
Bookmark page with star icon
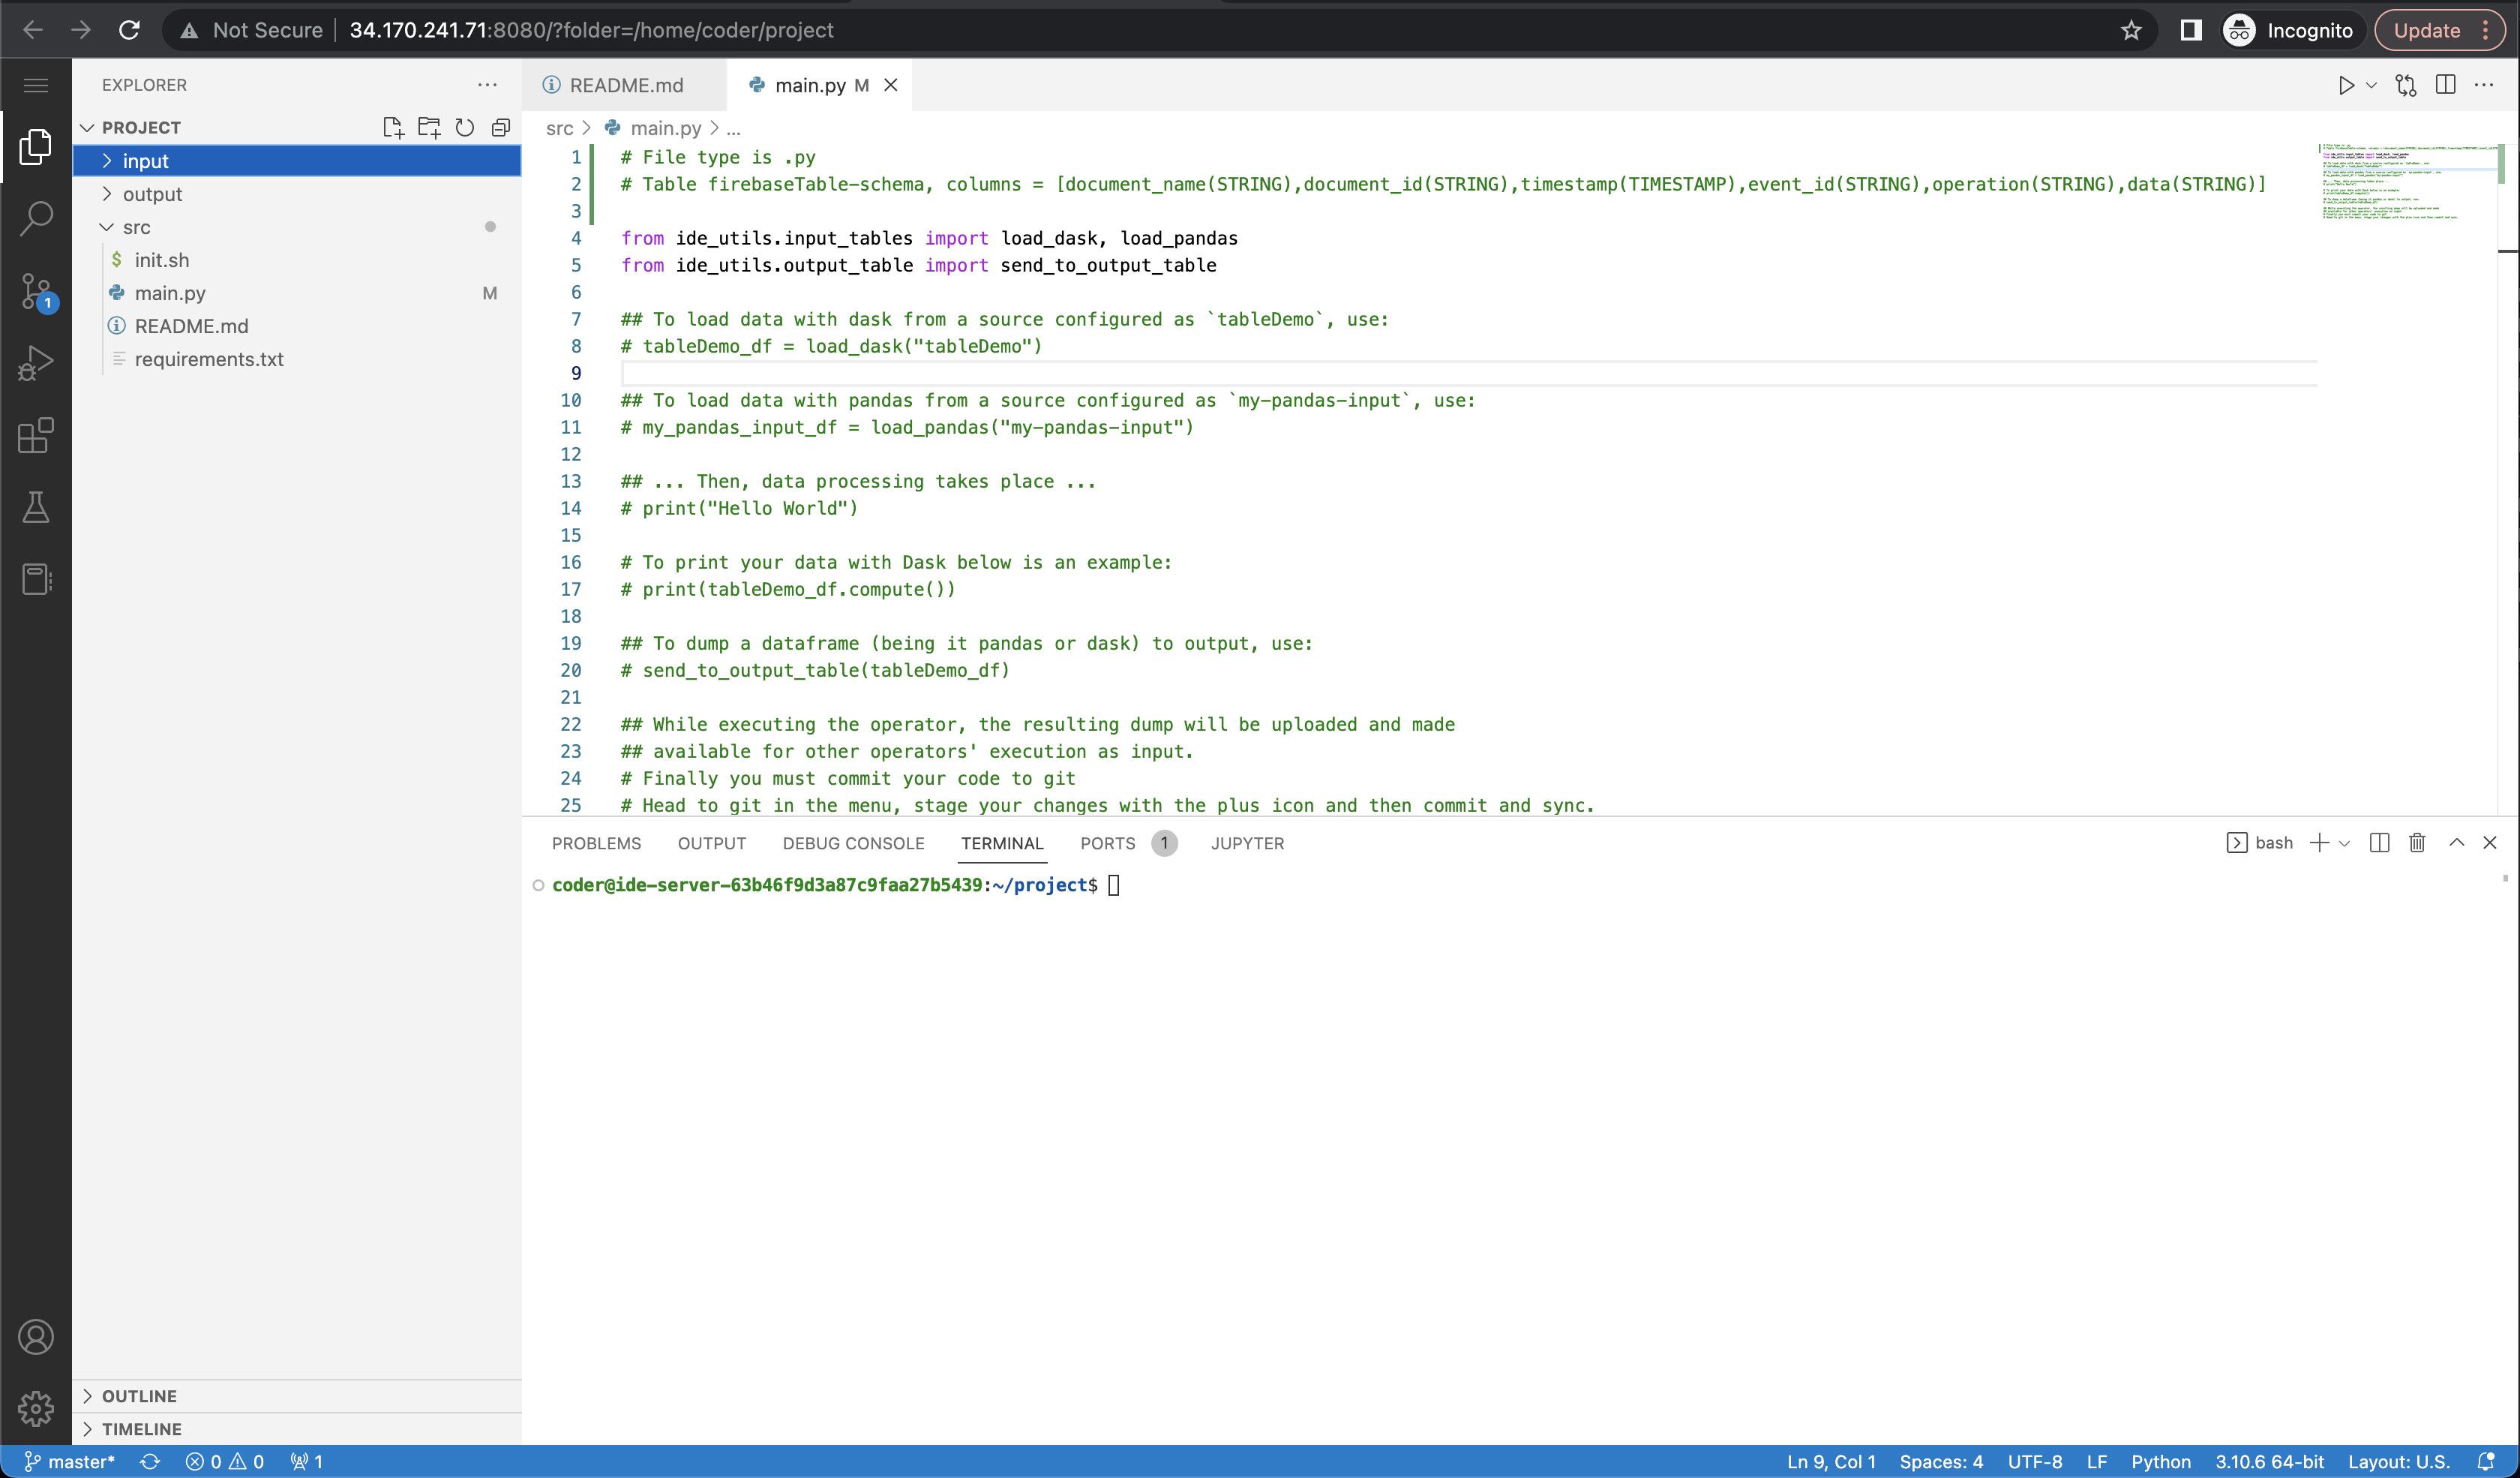pyautogui.click(x=2131, y=30)
